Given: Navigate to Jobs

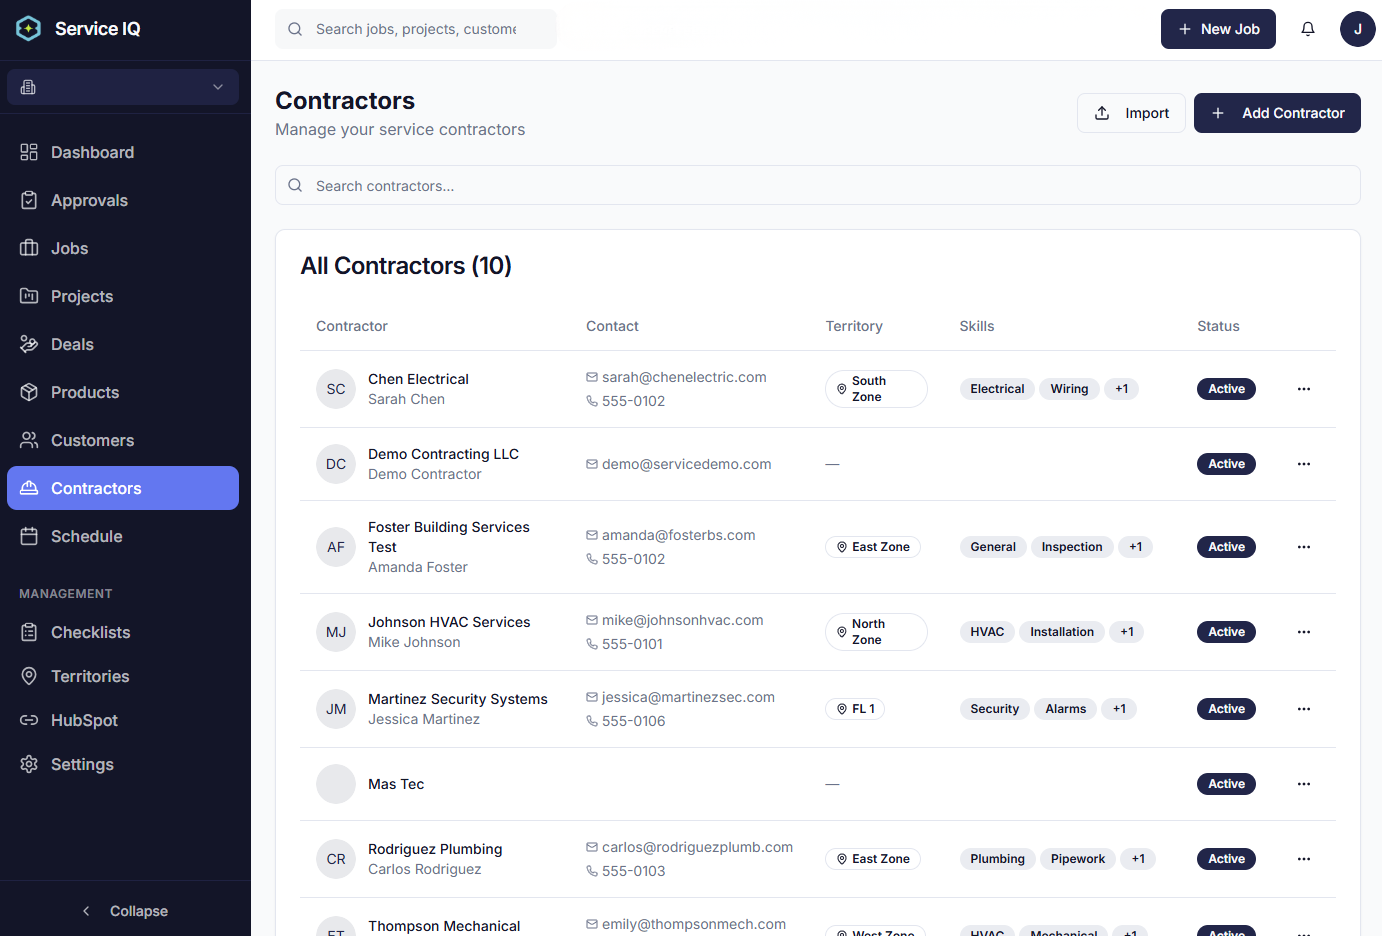Looking at the screenshot, I should (123, 248).
